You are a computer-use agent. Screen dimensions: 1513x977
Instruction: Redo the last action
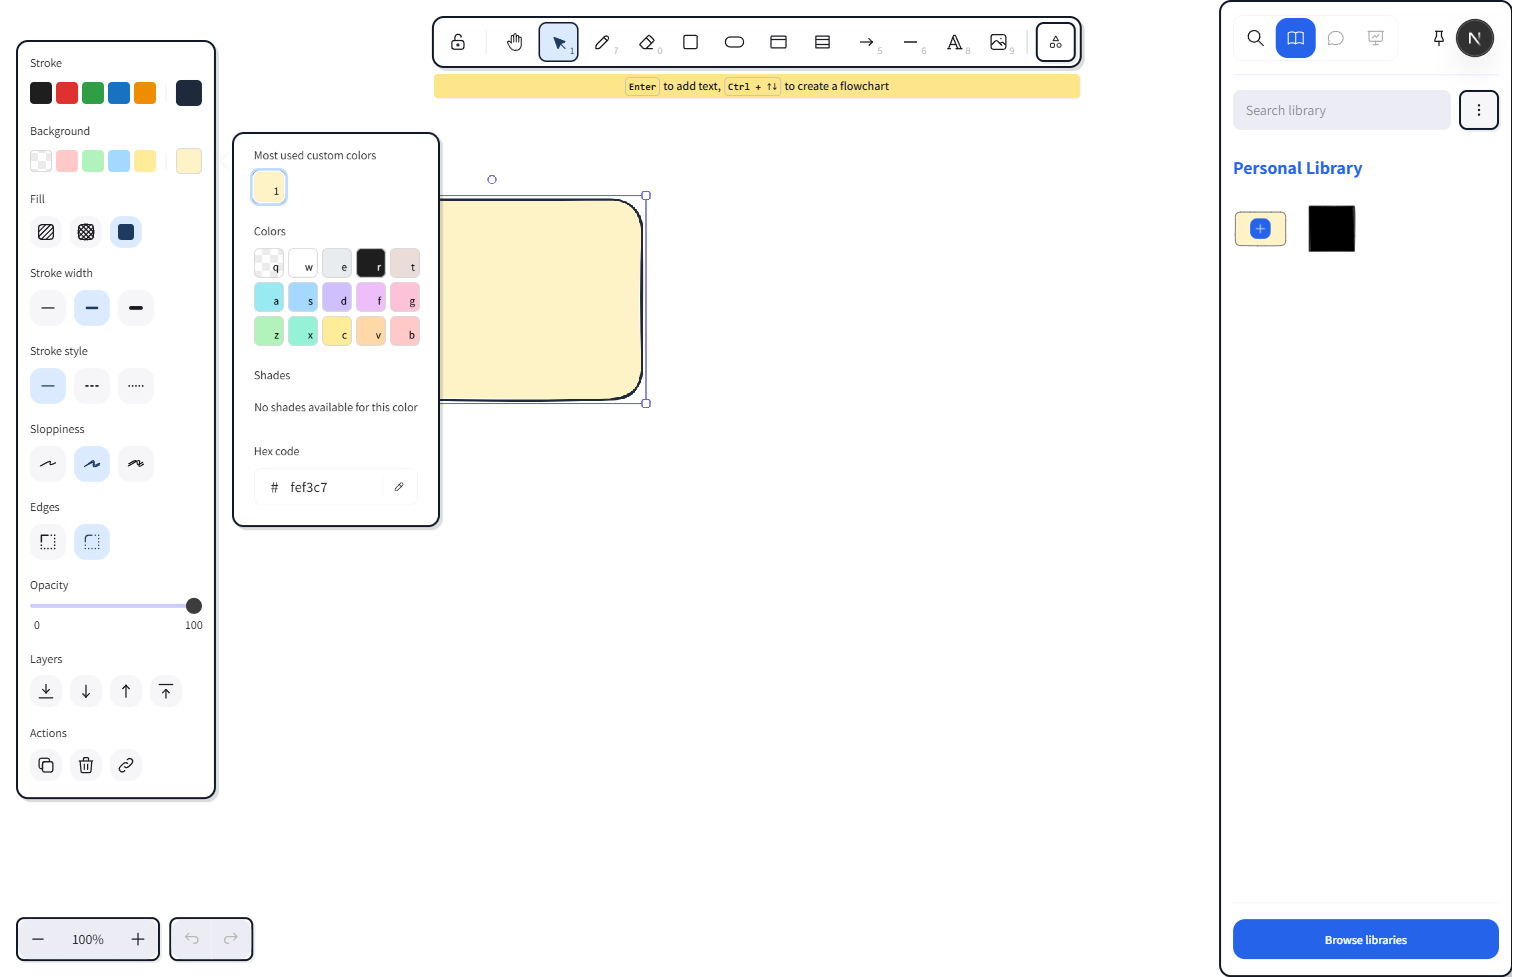231,939
